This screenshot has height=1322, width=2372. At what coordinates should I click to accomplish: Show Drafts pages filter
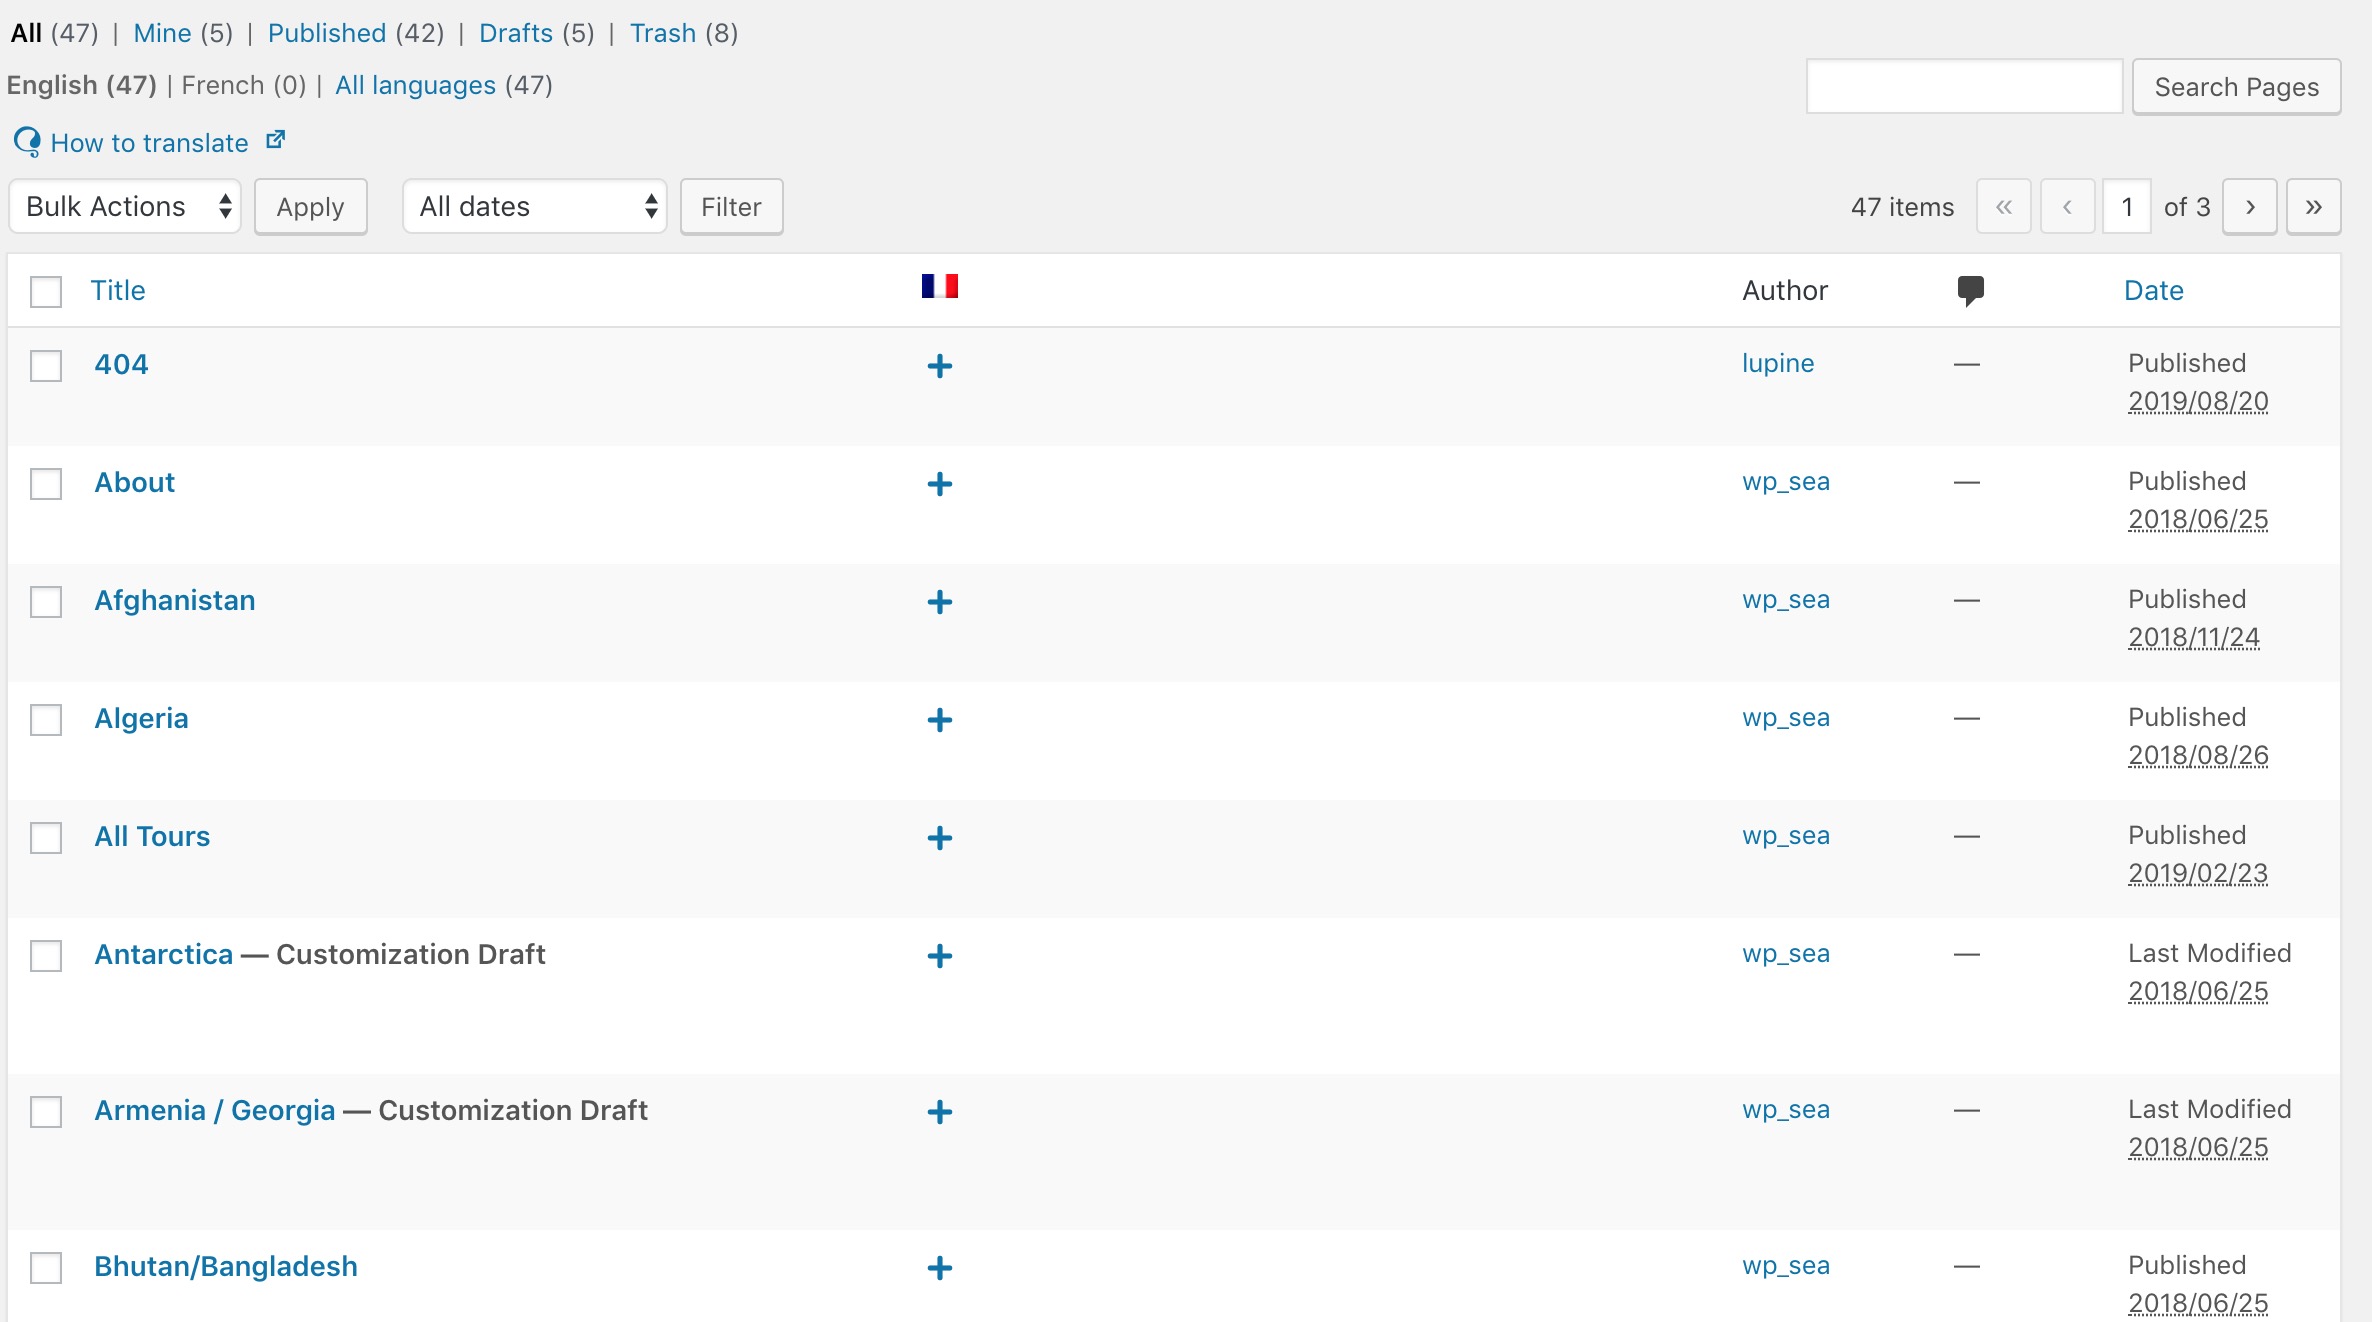pyautogui.click(x=516, y=33)
